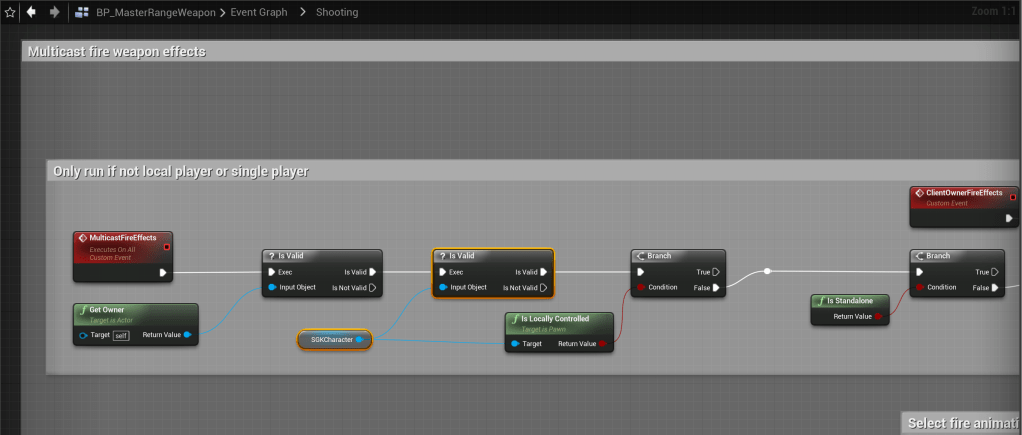Click Get Owner Return Value output pin
Screen dimensions: 1022x435
[188, 335]
